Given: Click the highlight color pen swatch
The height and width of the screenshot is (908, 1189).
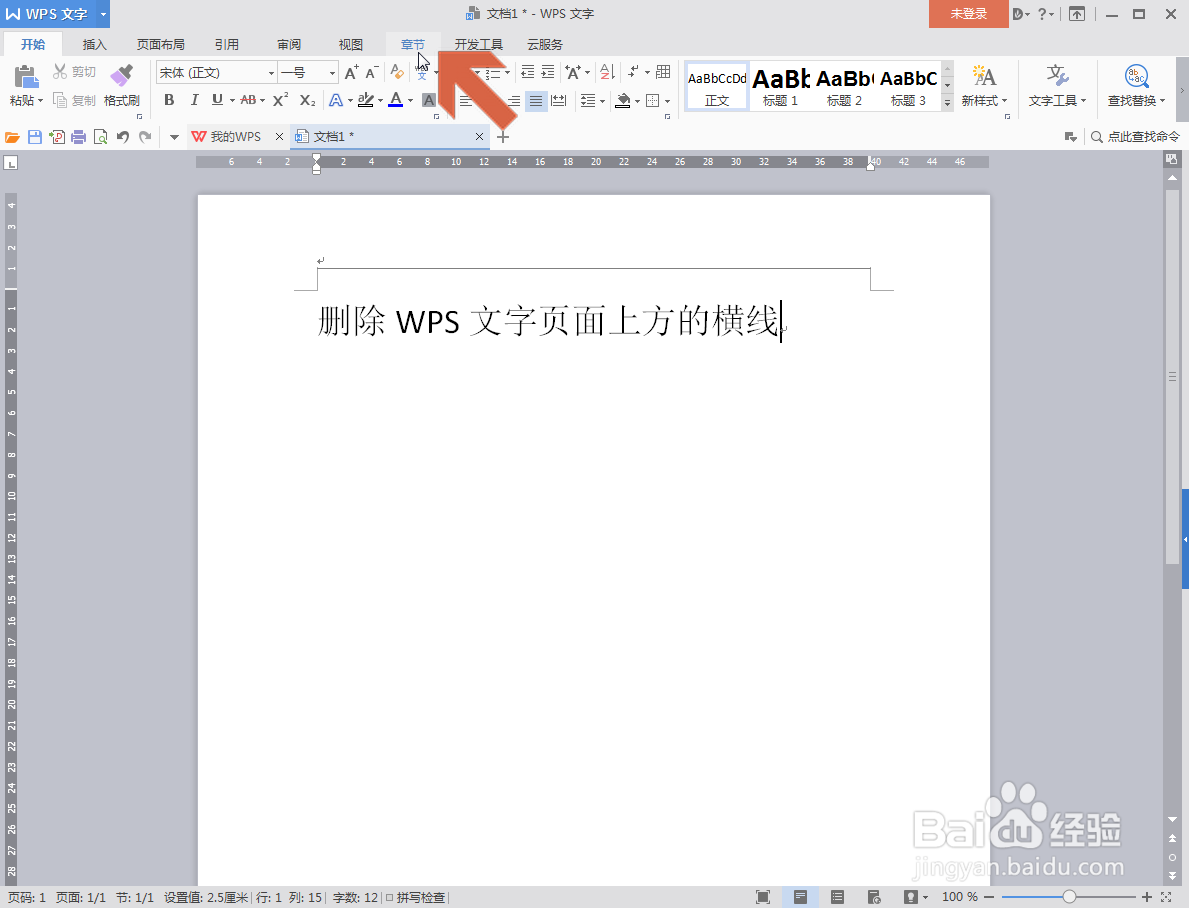Looking at the screenshot, I should (366, 99).
